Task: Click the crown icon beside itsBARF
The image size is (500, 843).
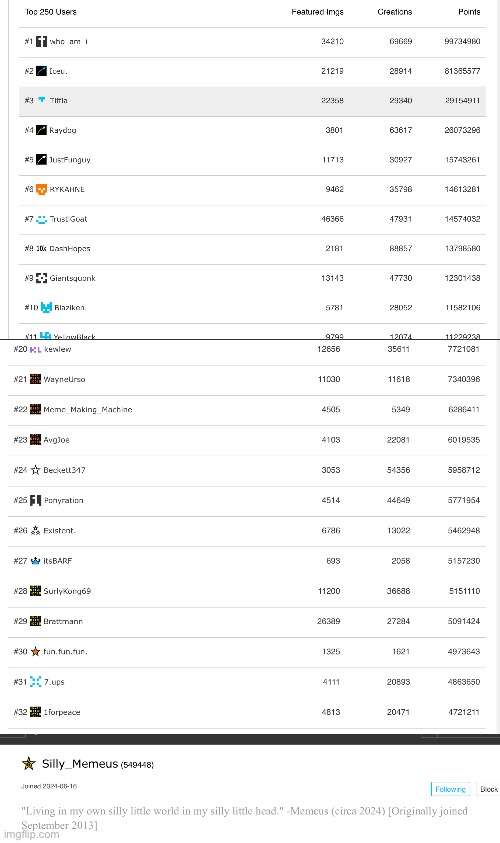Action: pyautogui.click(x=35, y=561)
